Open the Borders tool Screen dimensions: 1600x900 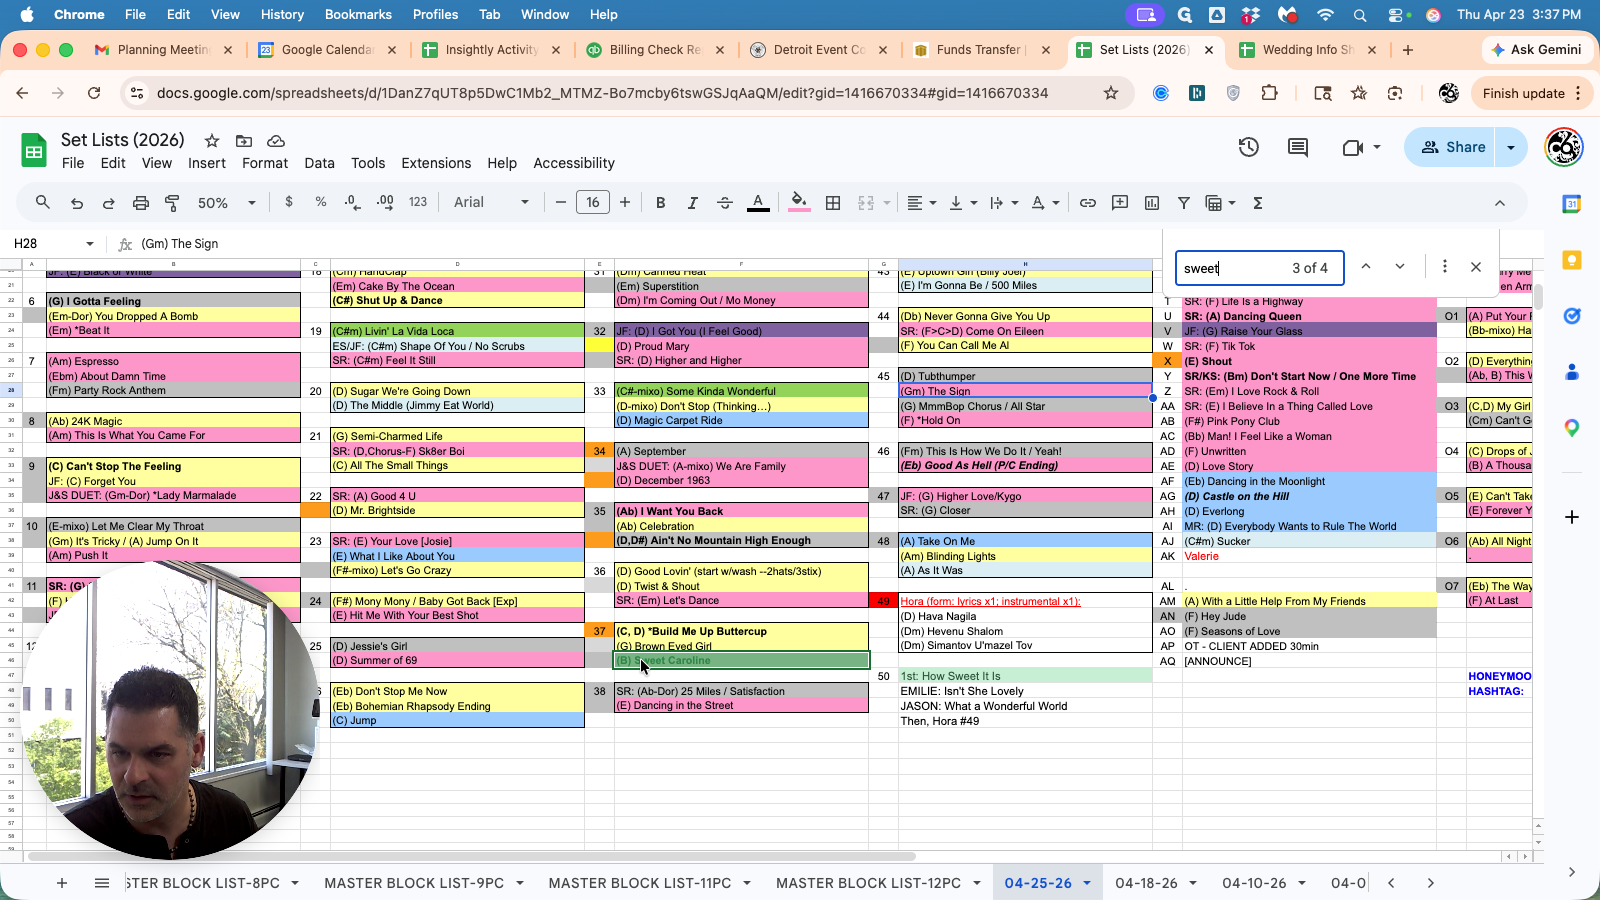click(x=833, y=203)
